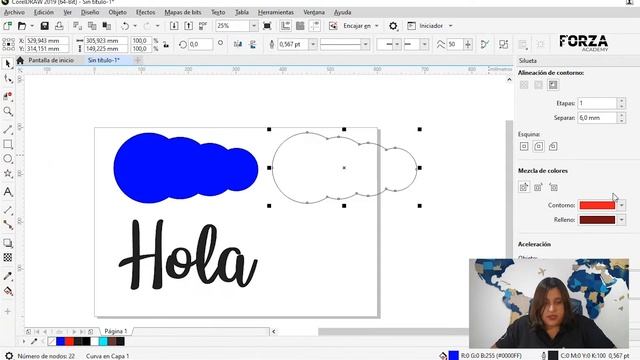This screenshot has height=360, width=640.
Task: Click the cyan swatch in document palette
Action: click(103, 341)
